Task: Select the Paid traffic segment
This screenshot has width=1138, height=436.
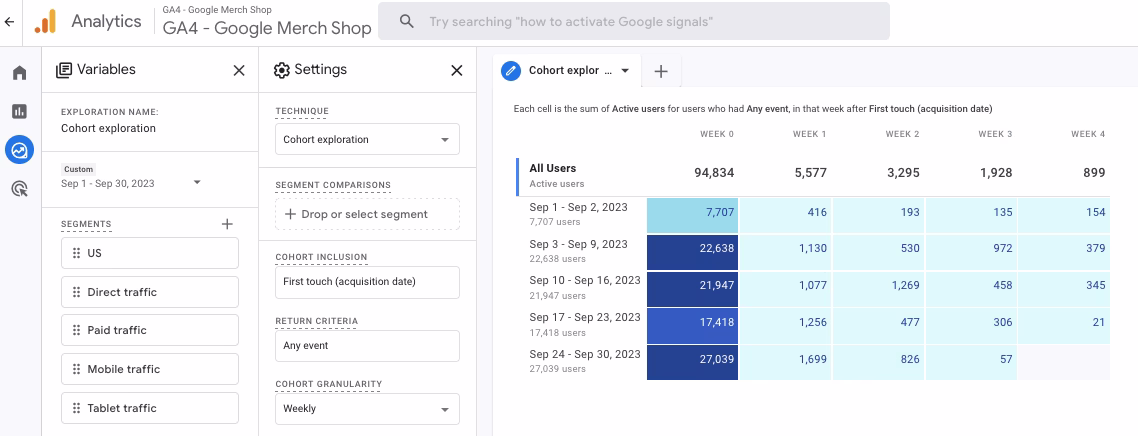Action: (150, 330)
